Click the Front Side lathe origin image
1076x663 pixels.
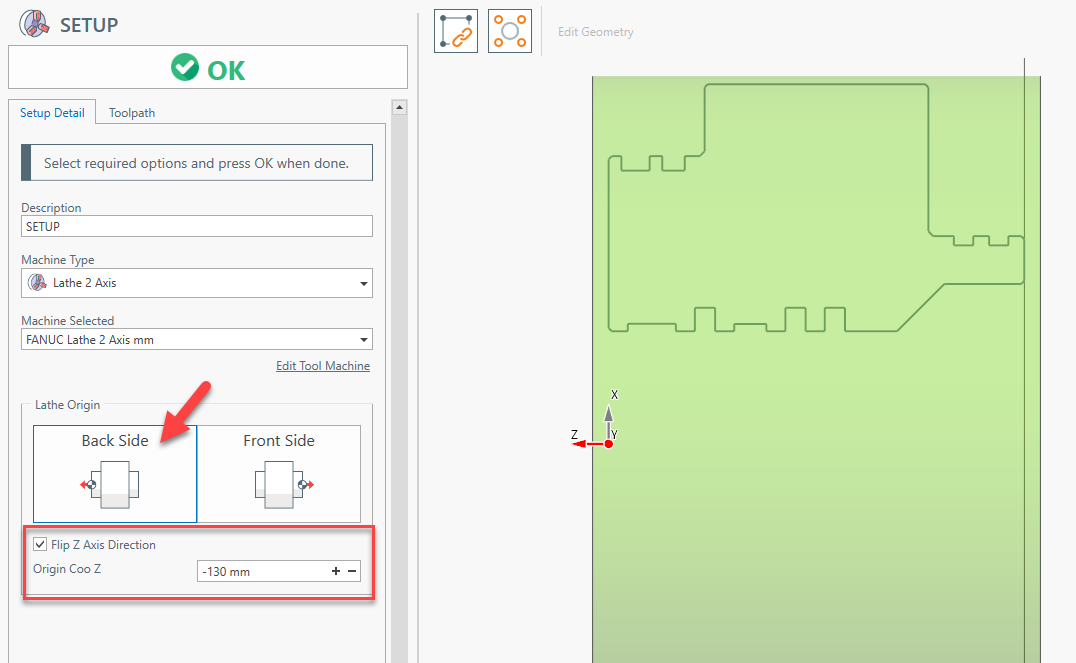tap(279, 484)
